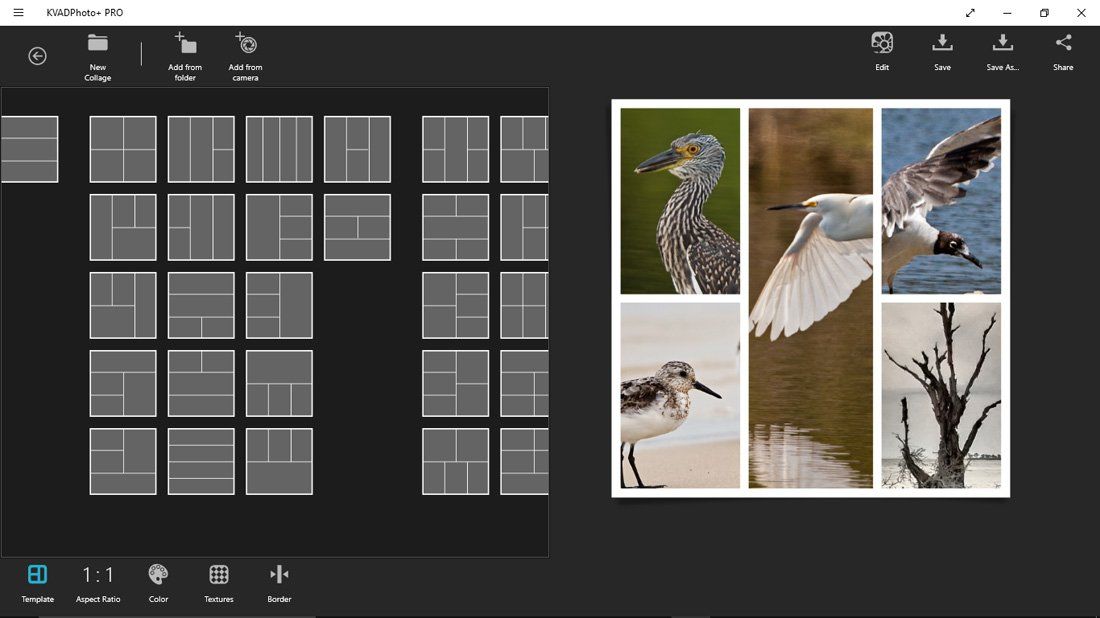
Task: Click the heron photo in the collage
Action: (679, 198)
